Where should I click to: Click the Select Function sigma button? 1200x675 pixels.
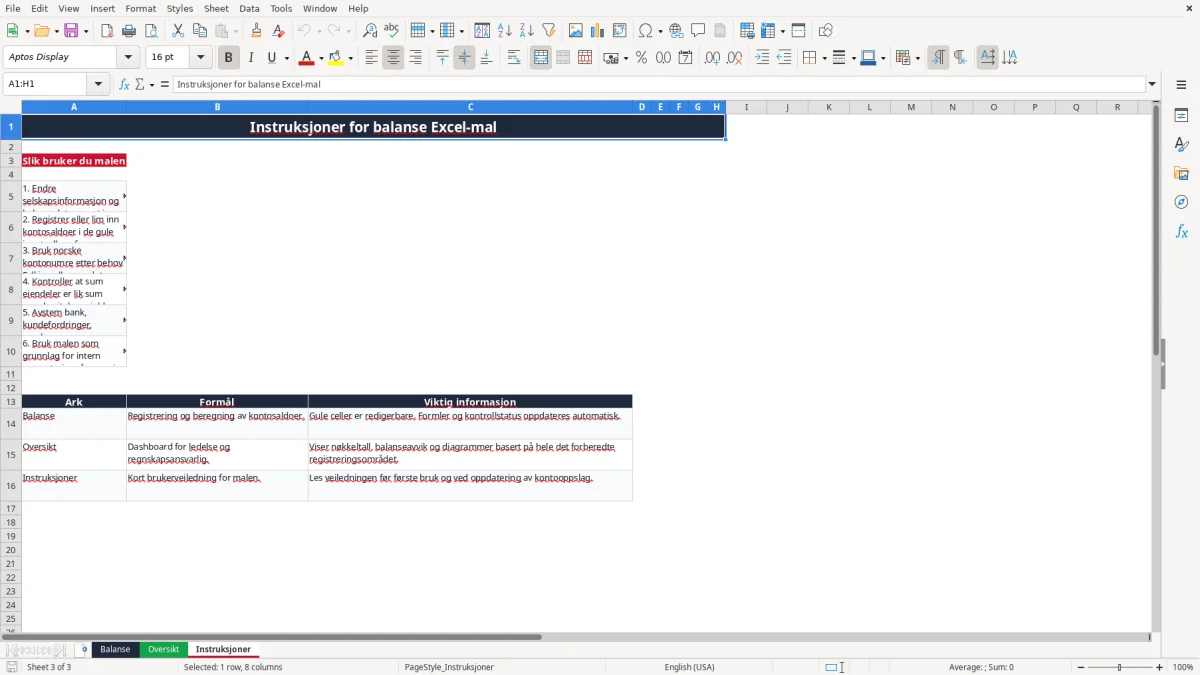point(139,85)
